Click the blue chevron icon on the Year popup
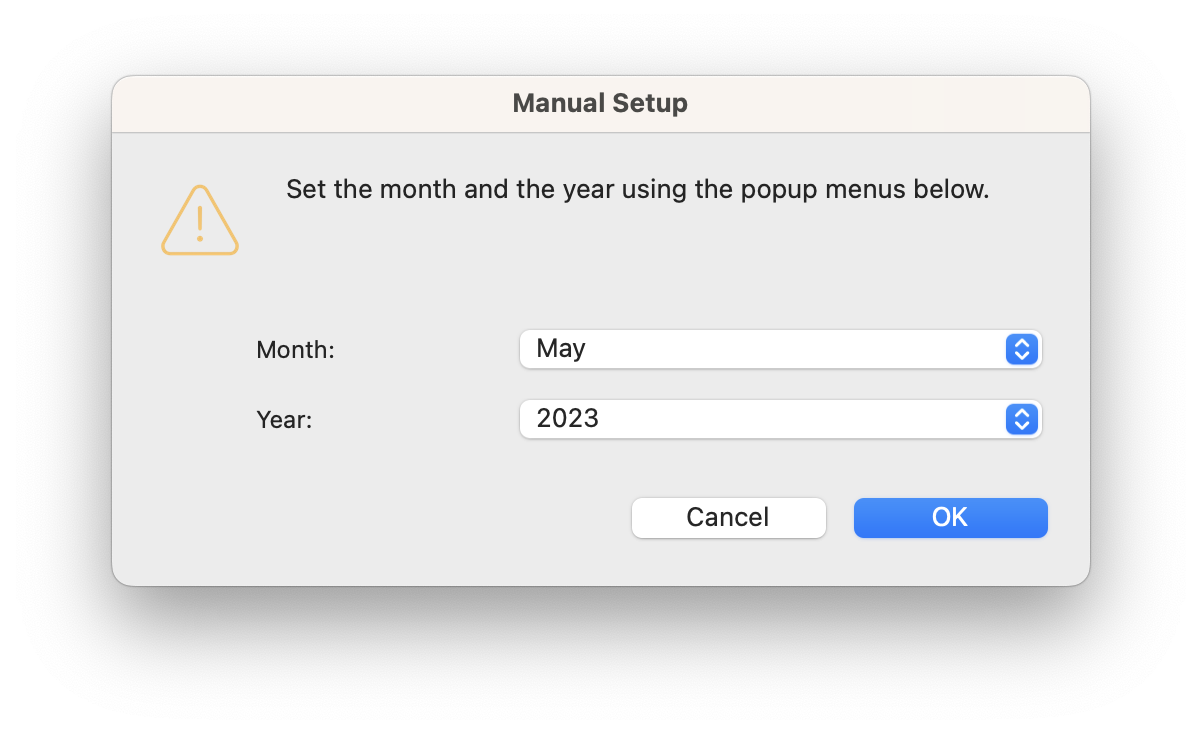 tap(1021, 419)
